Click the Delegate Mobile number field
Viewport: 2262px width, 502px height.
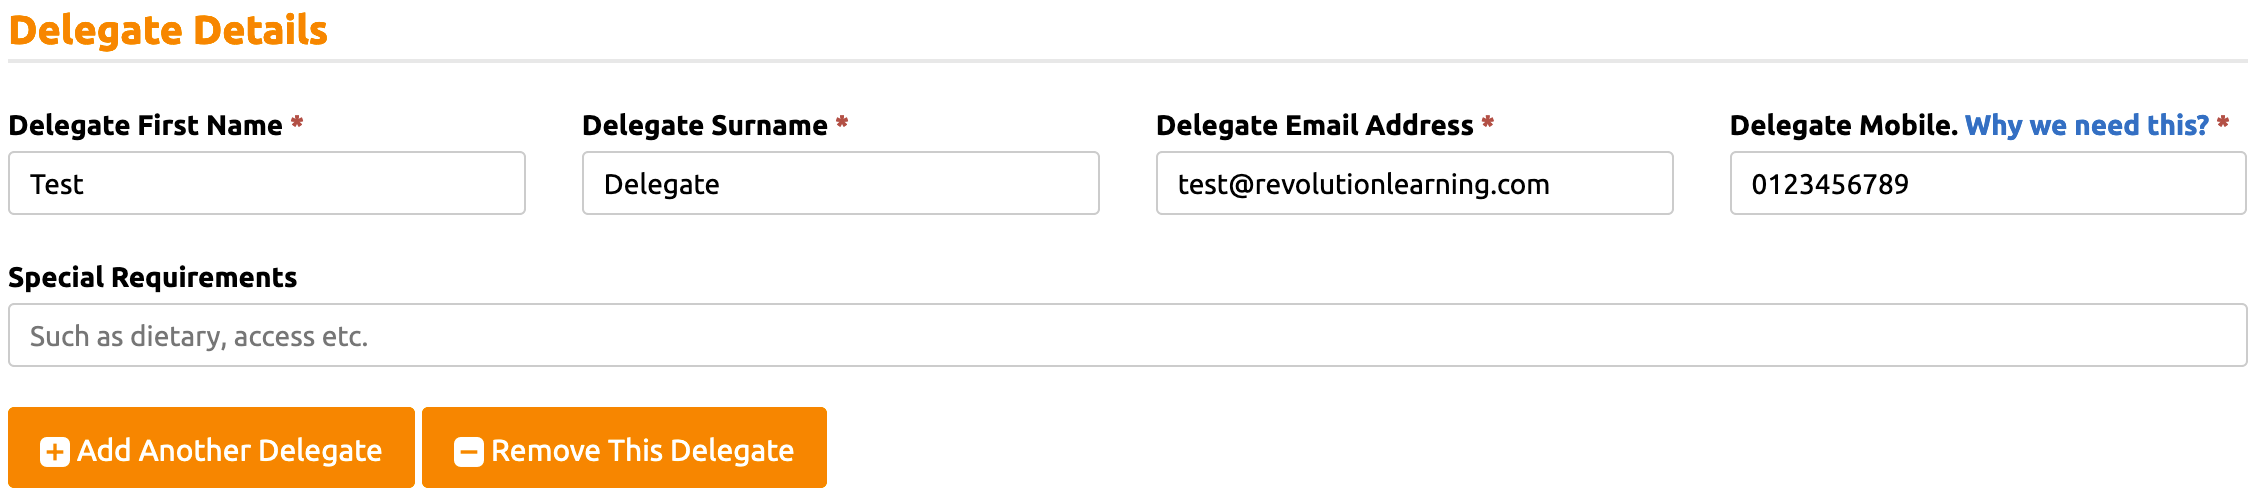[x=1988, y=184]
